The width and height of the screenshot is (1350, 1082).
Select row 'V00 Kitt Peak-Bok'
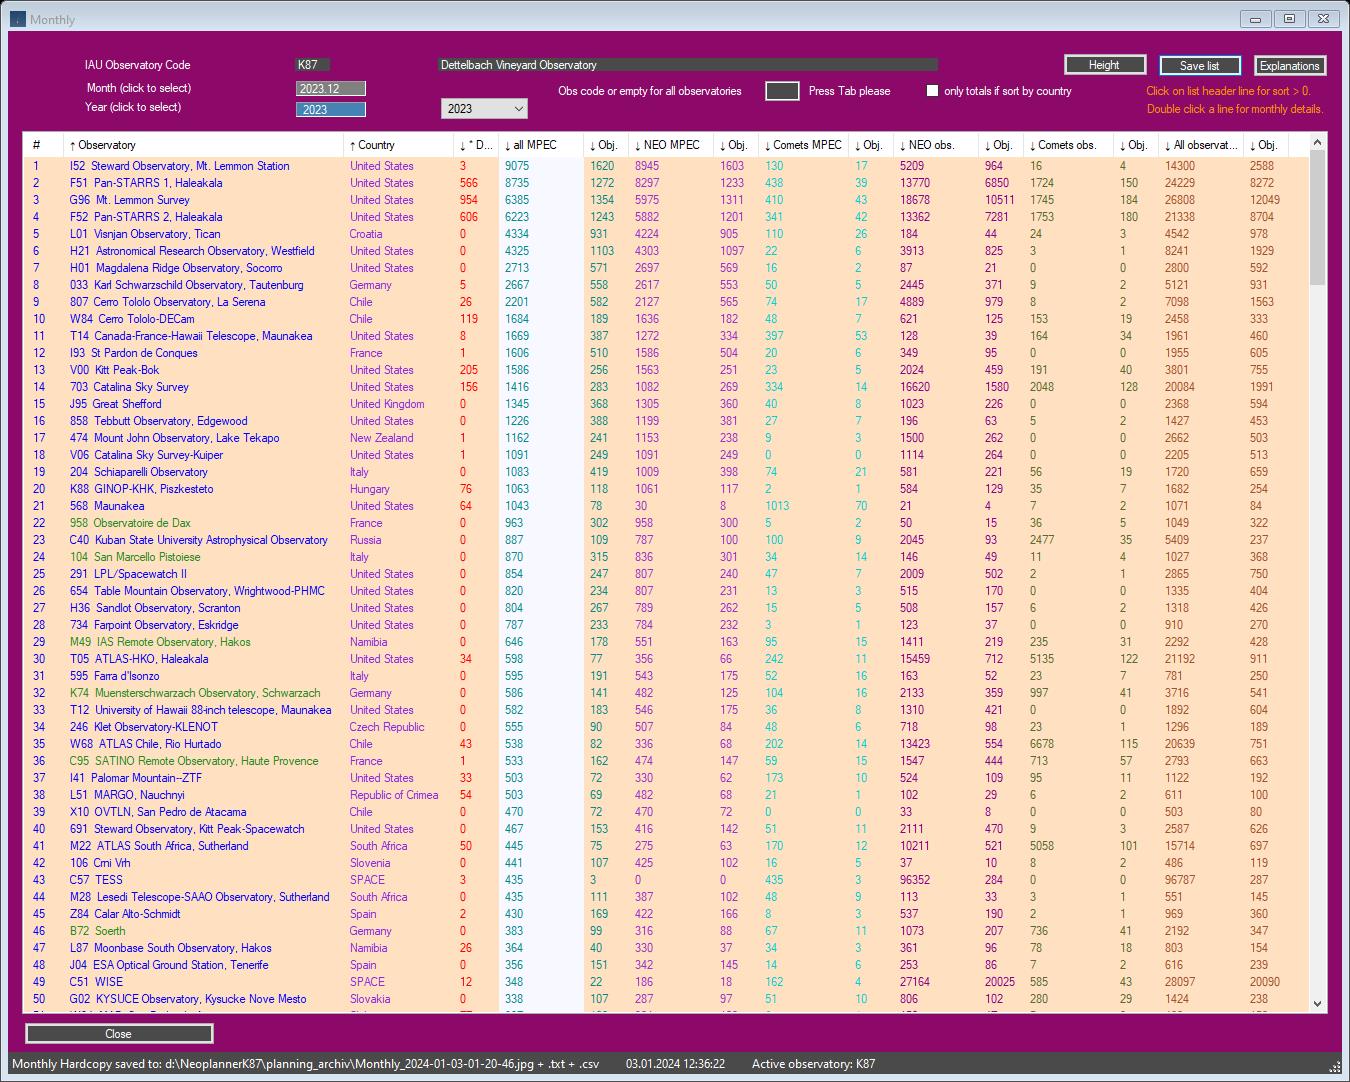click(665, 370)
